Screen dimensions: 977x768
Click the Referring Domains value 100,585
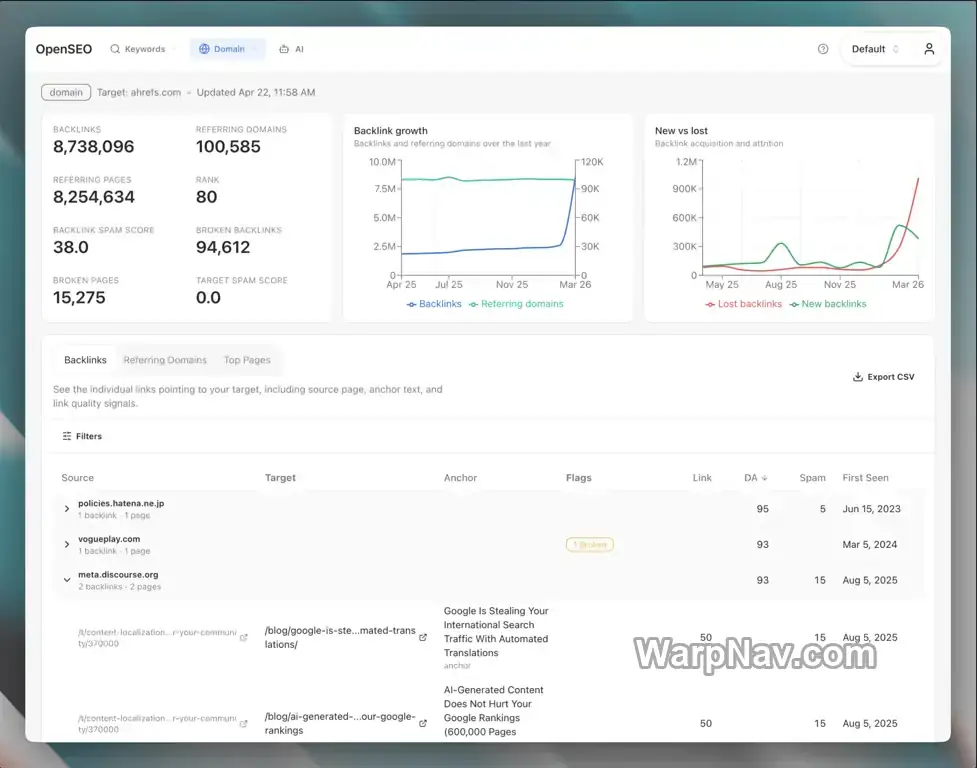(228, 147)
